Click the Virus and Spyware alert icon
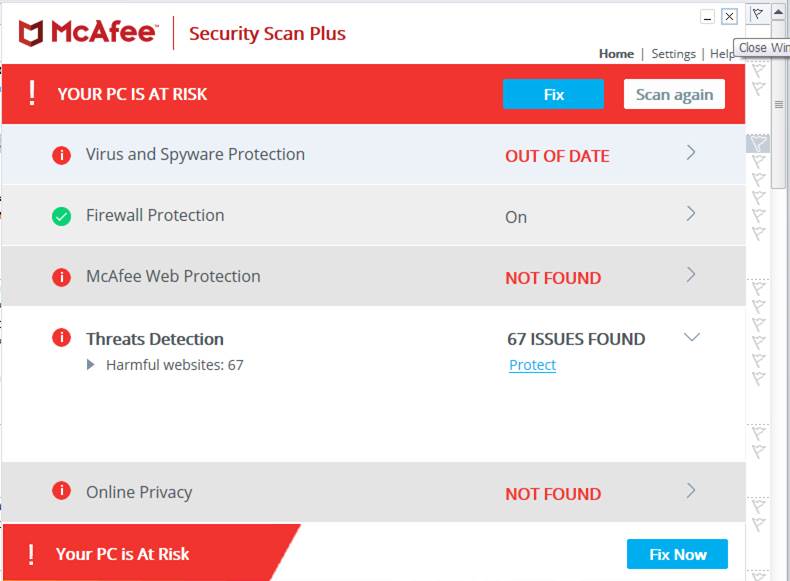 (61, 155)
